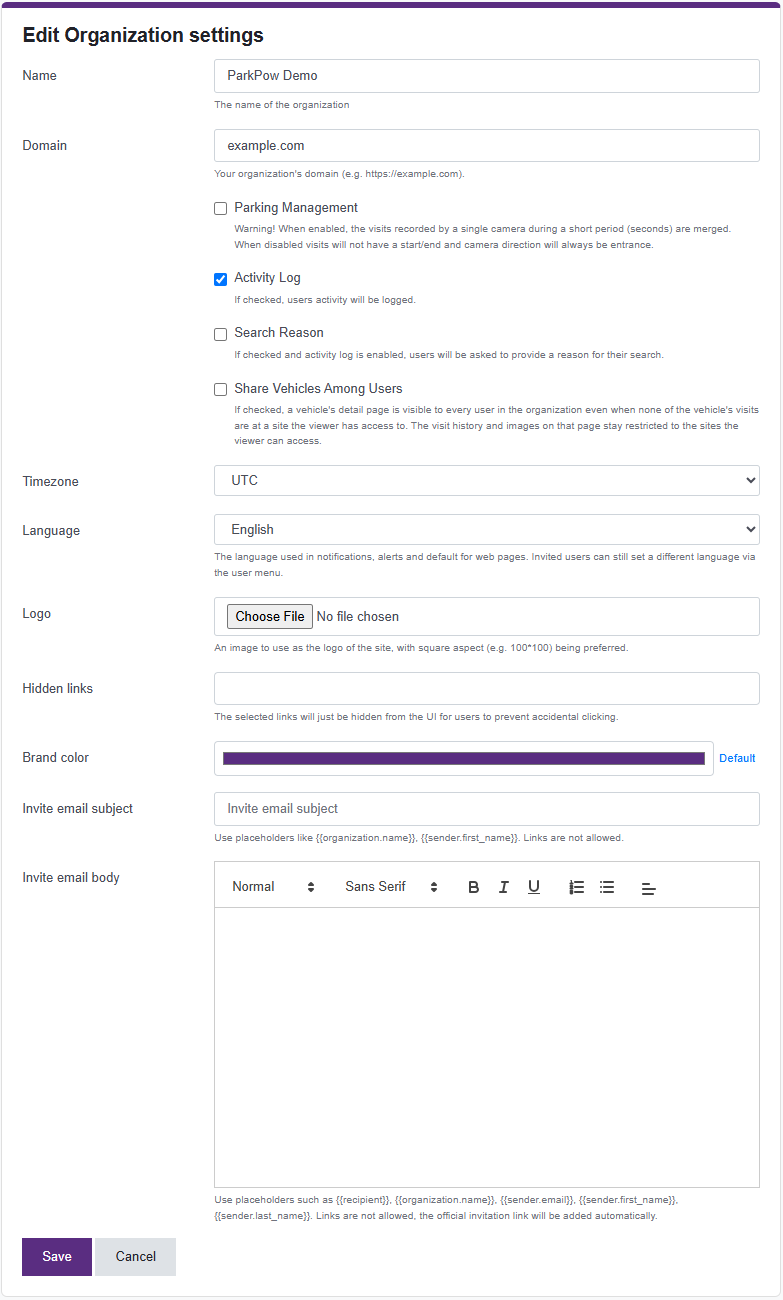
Task: Focus the Invite email subject field
Action: pos(487,808)
